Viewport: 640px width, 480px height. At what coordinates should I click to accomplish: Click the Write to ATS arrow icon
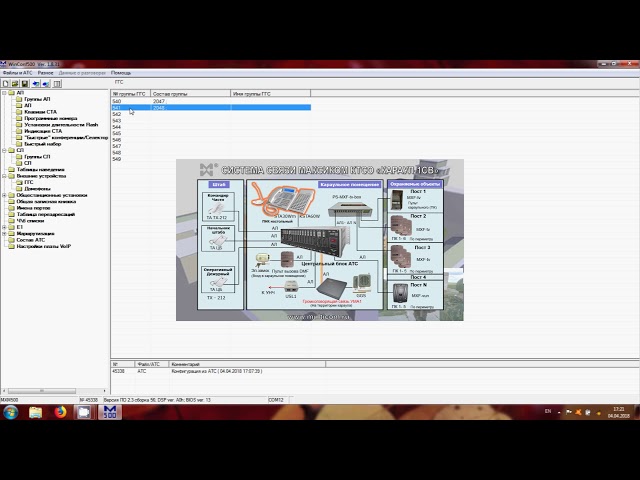[x=46, y=84]
